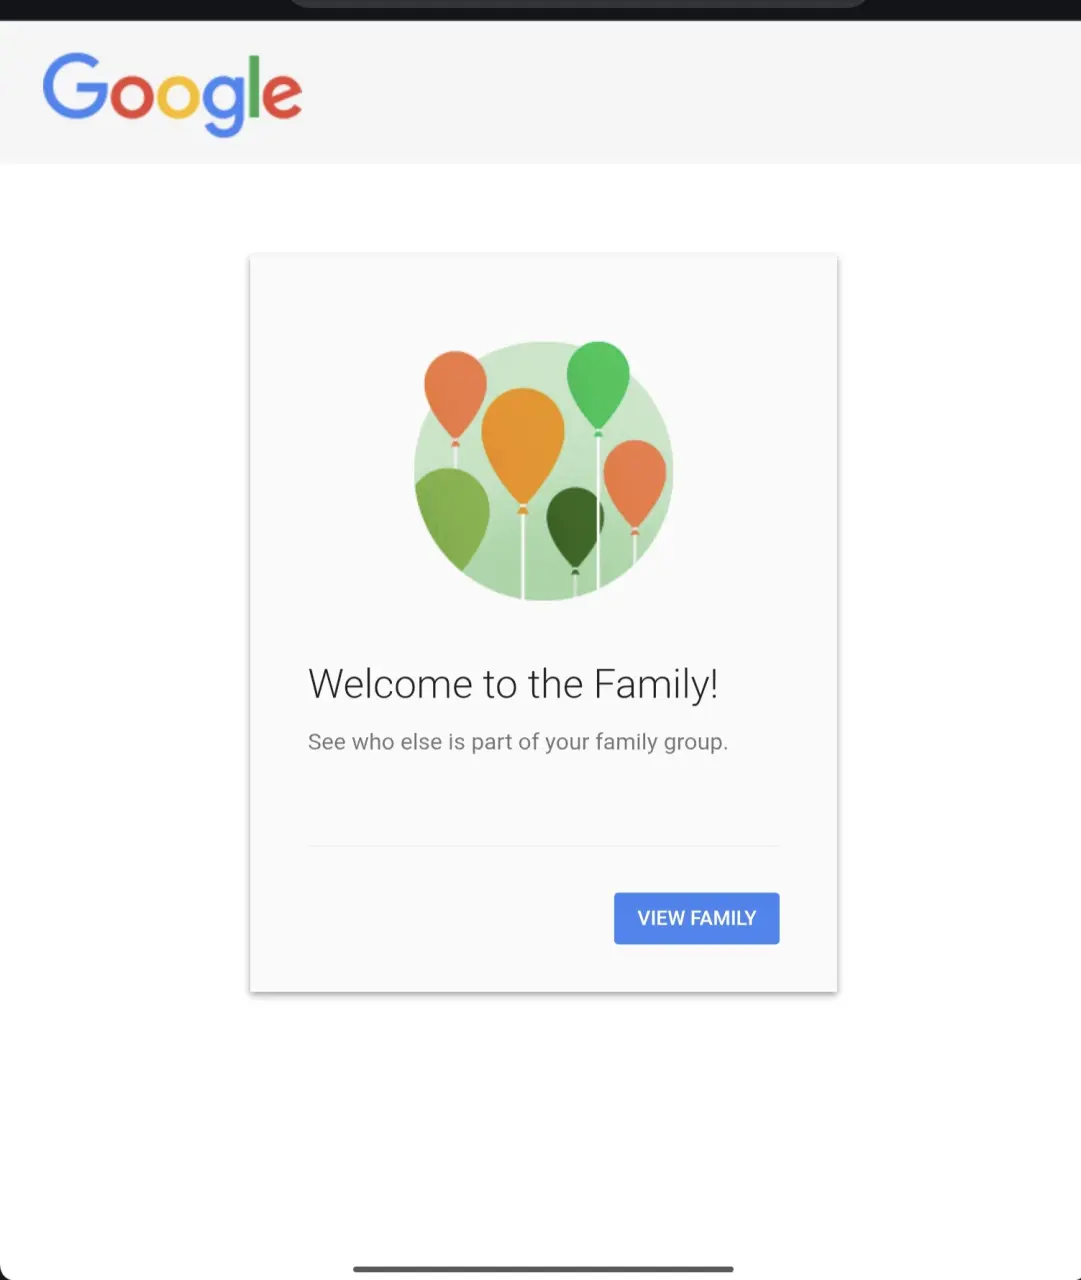Viewport: 1081px width, 1280px height.
Task: Click the dark green balloon
Action: coord(574,527)
